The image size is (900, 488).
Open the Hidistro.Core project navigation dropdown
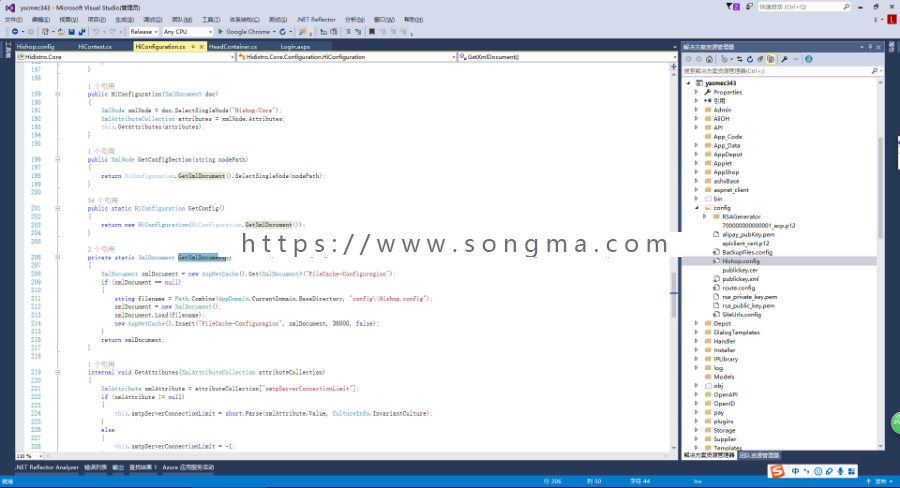[x=126, y=57]
